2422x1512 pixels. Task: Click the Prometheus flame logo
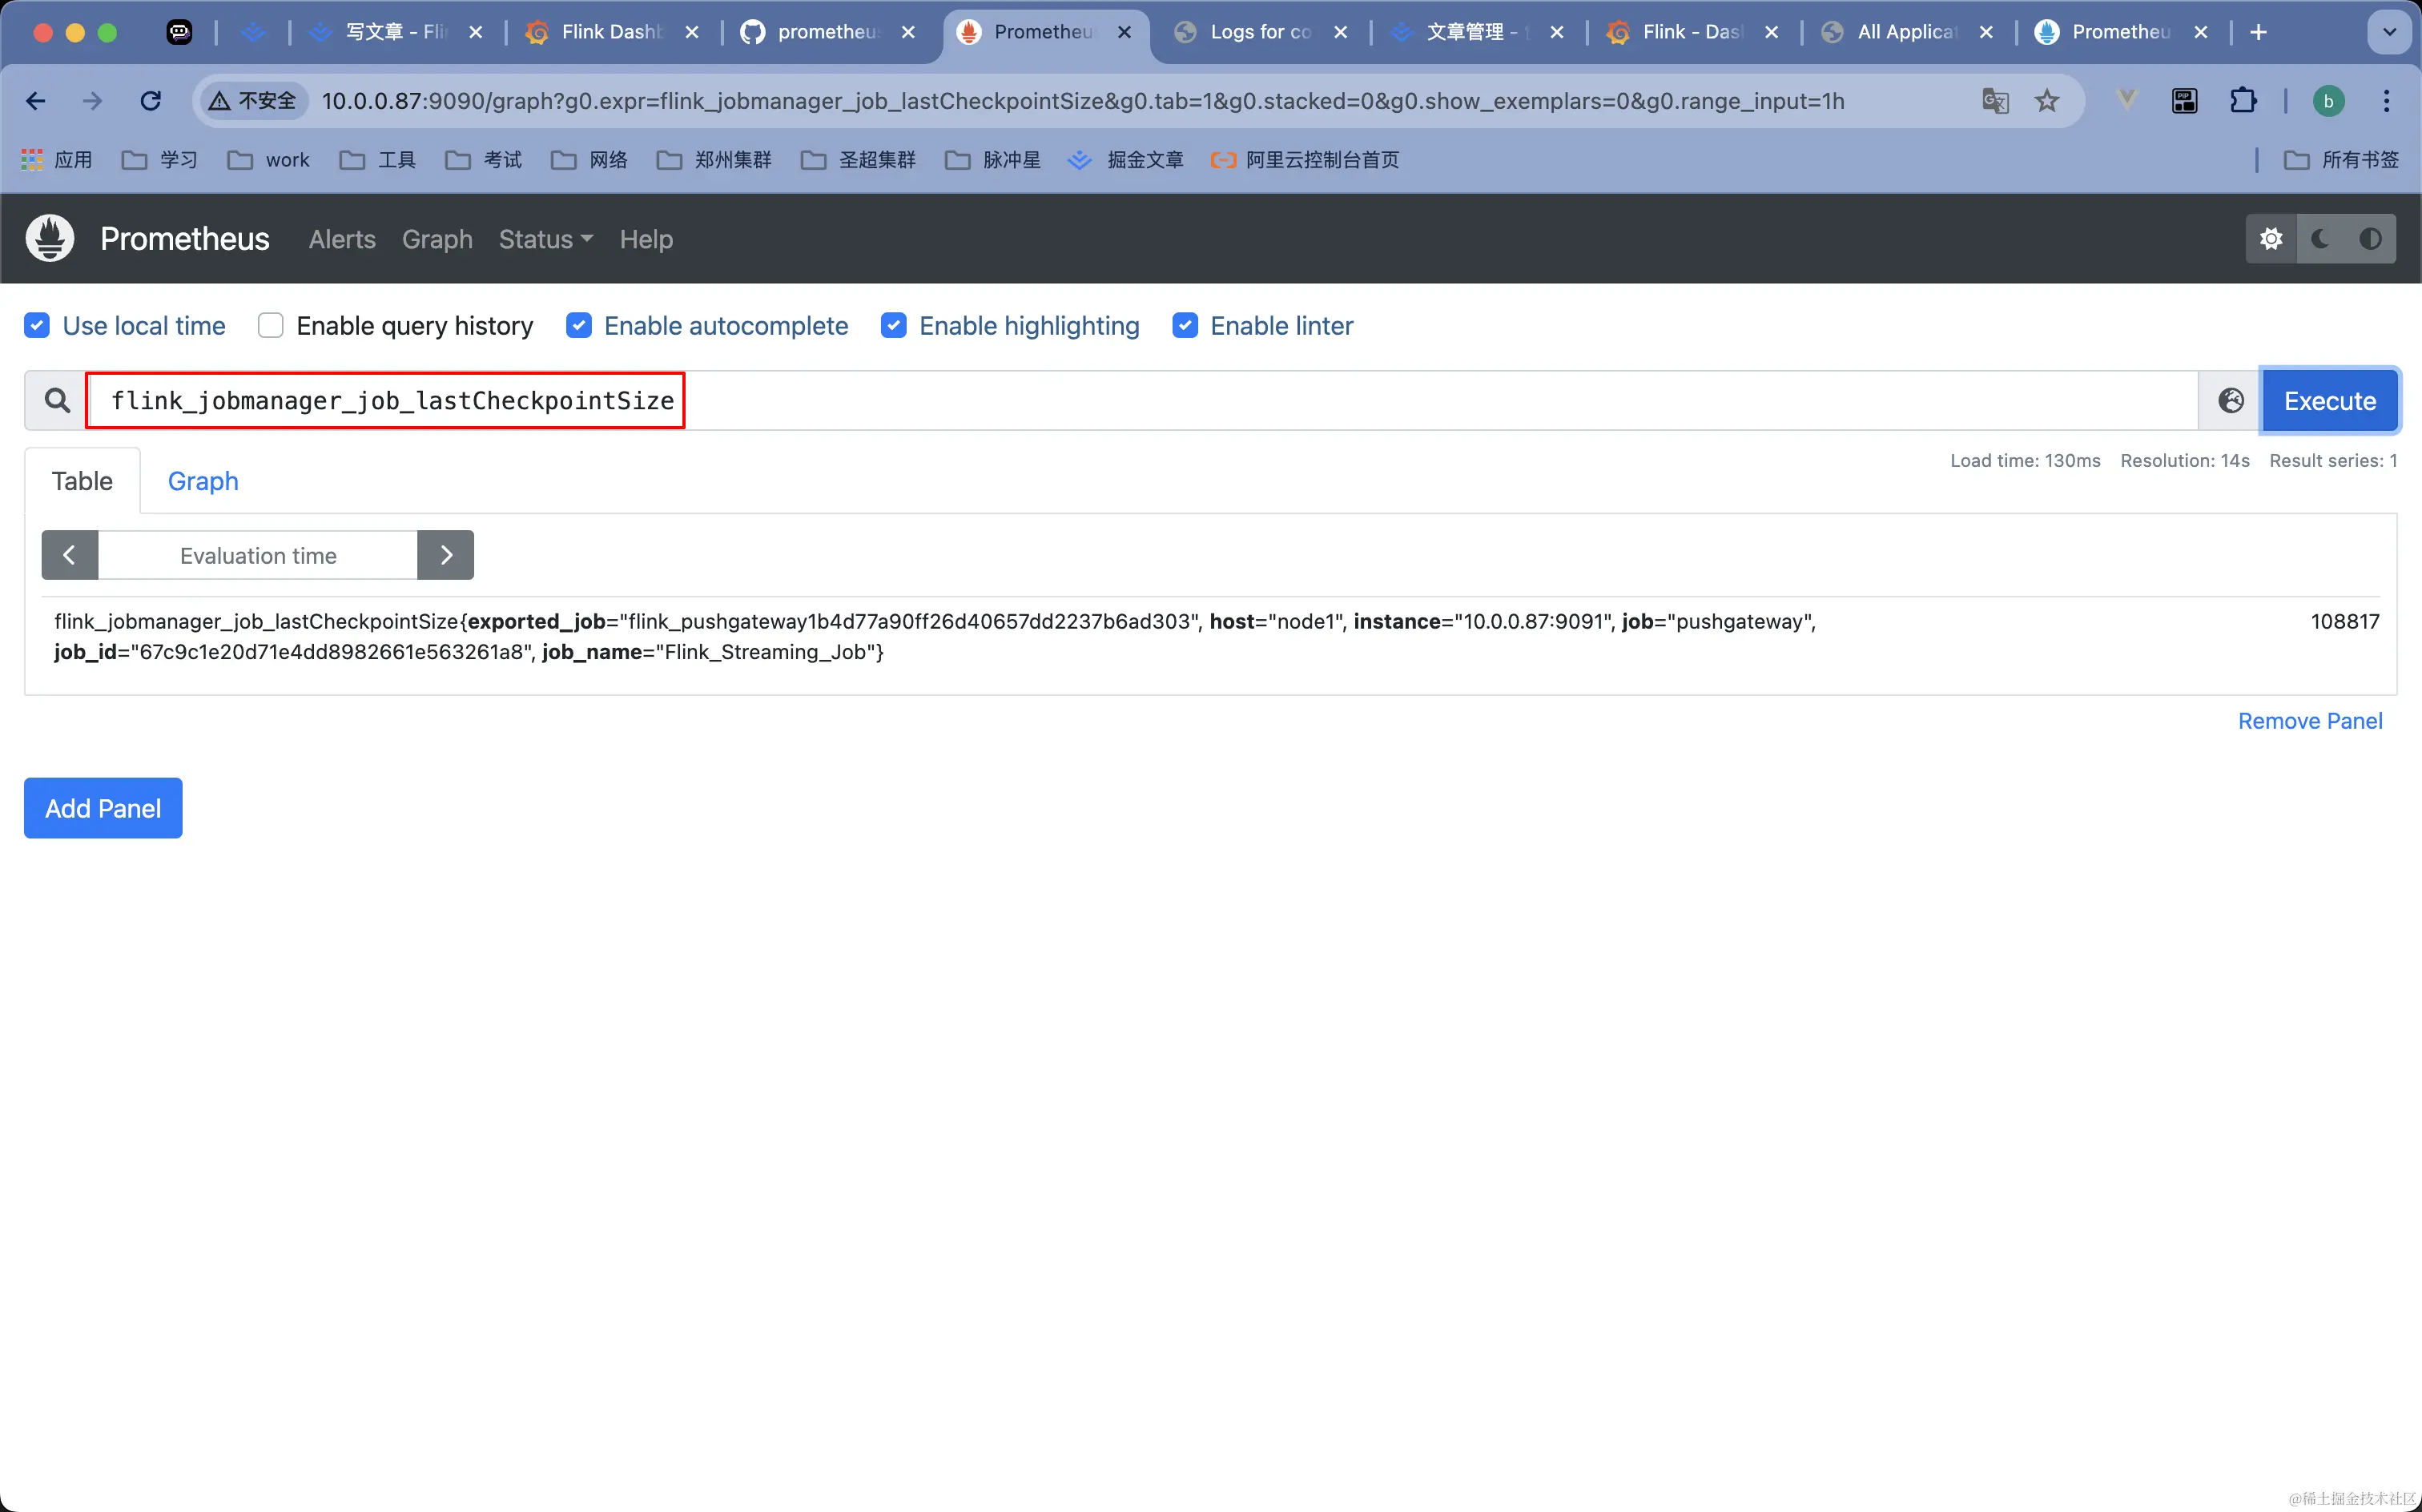[x=50, y=239]
